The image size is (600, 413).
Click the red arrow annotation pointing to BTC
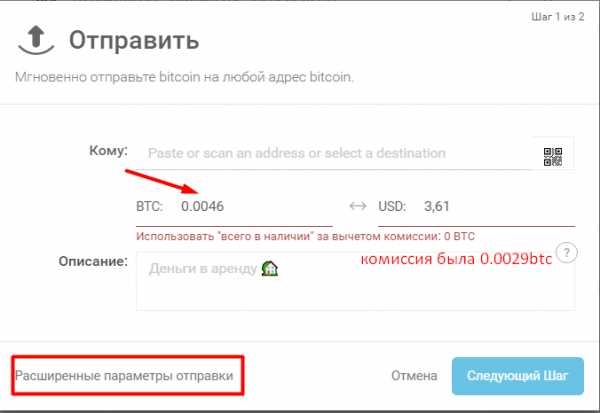[161, 182]
